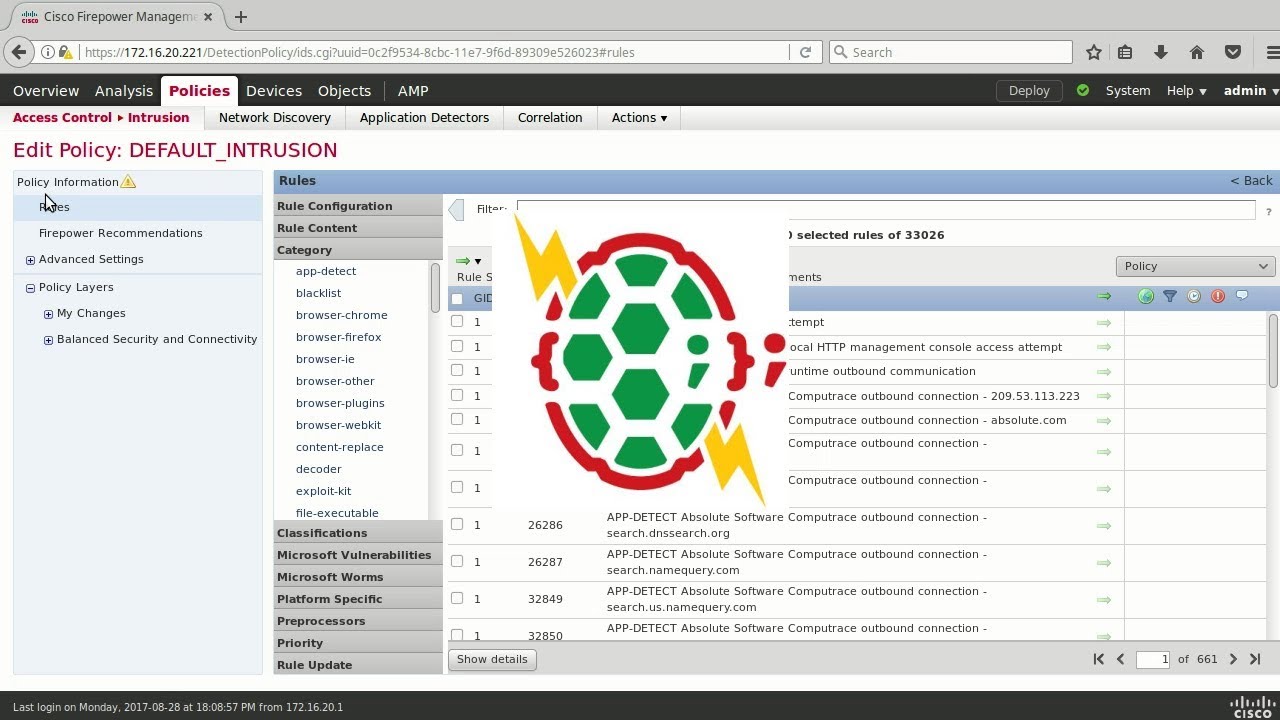Show the bookmarks list icon
The width and height of the screenshot is (1280, 720).
(x=1125, y=52)
